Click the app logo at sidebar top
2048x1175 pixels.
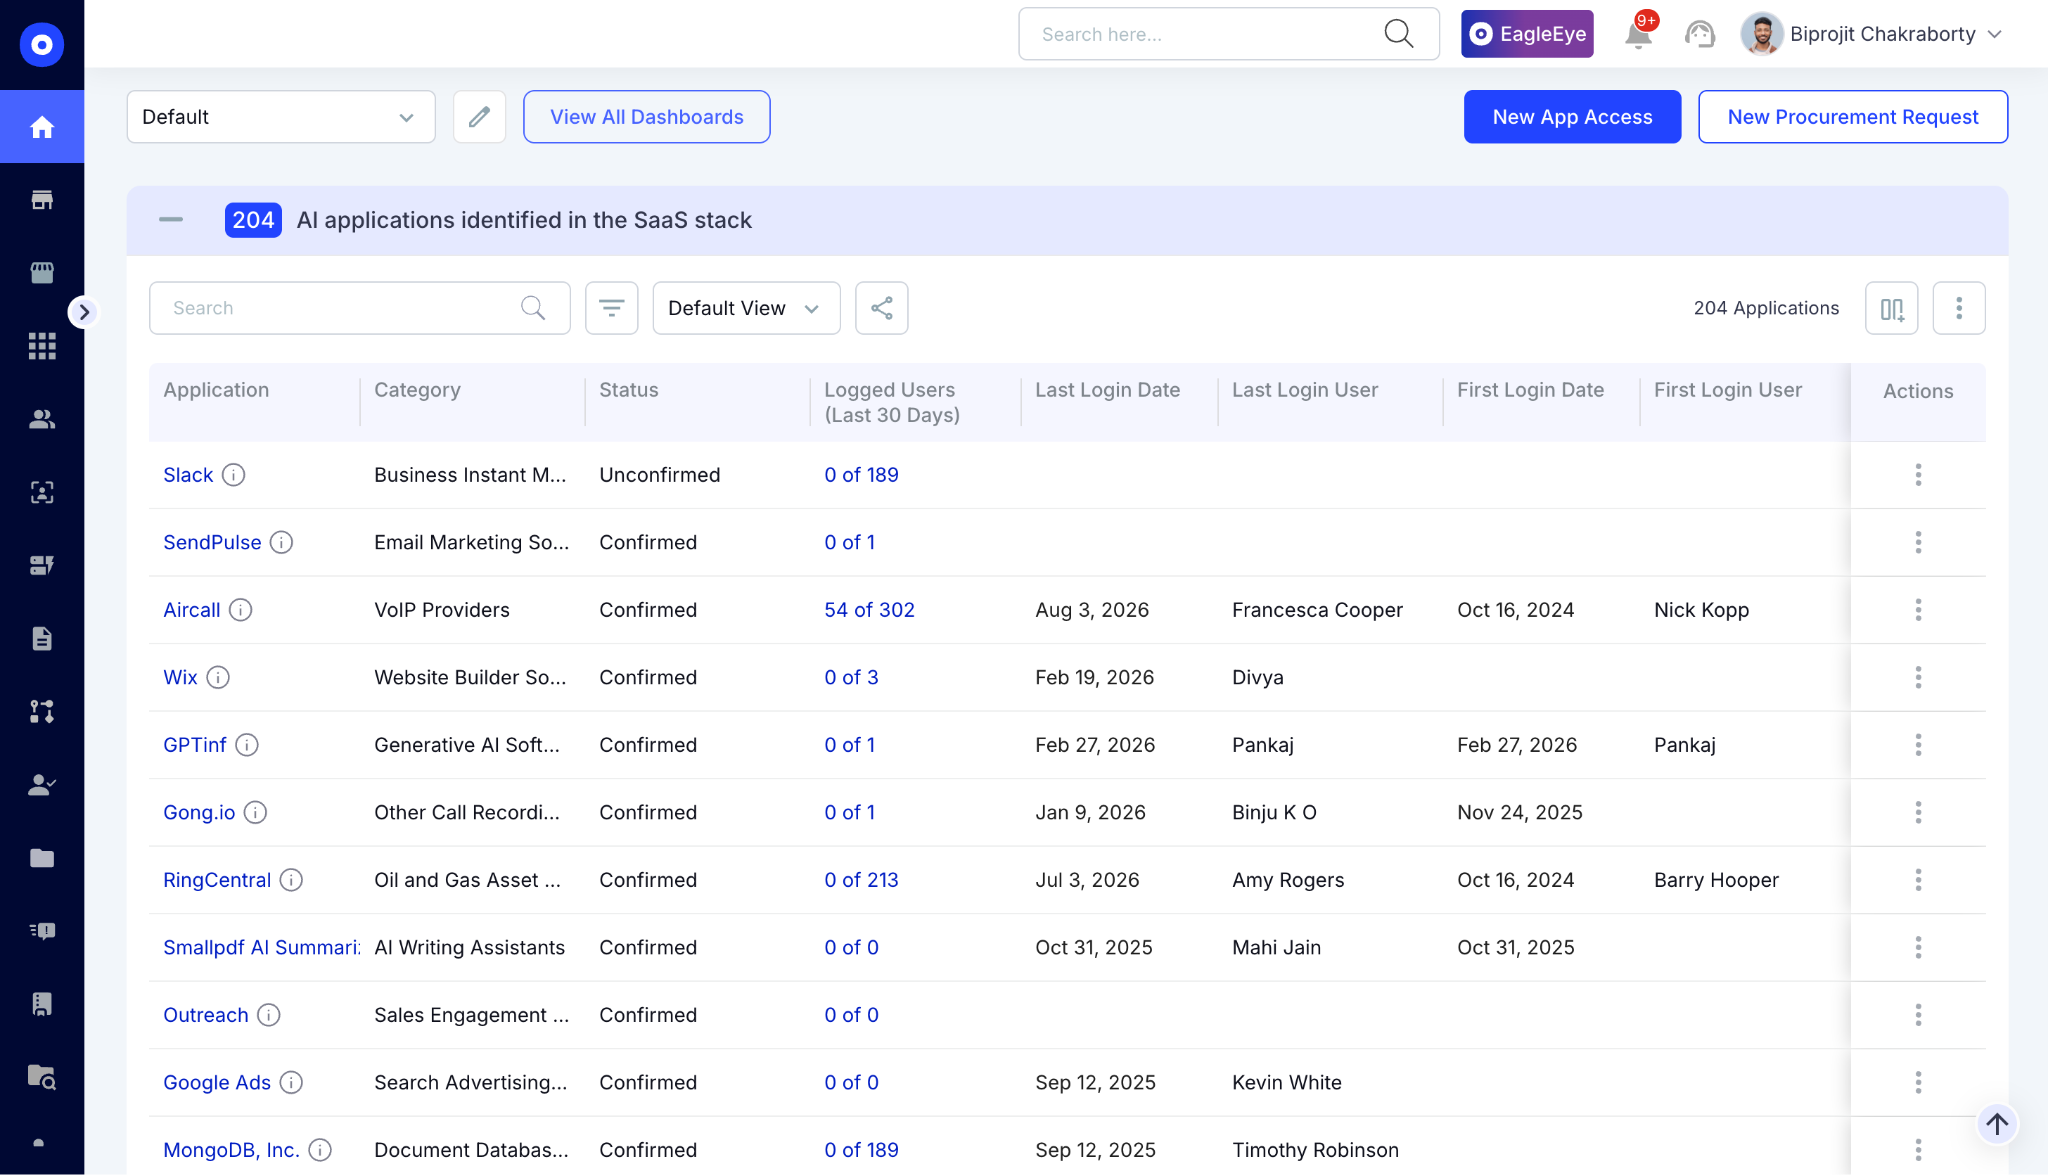pyautogui.click(x=42, y=44)
